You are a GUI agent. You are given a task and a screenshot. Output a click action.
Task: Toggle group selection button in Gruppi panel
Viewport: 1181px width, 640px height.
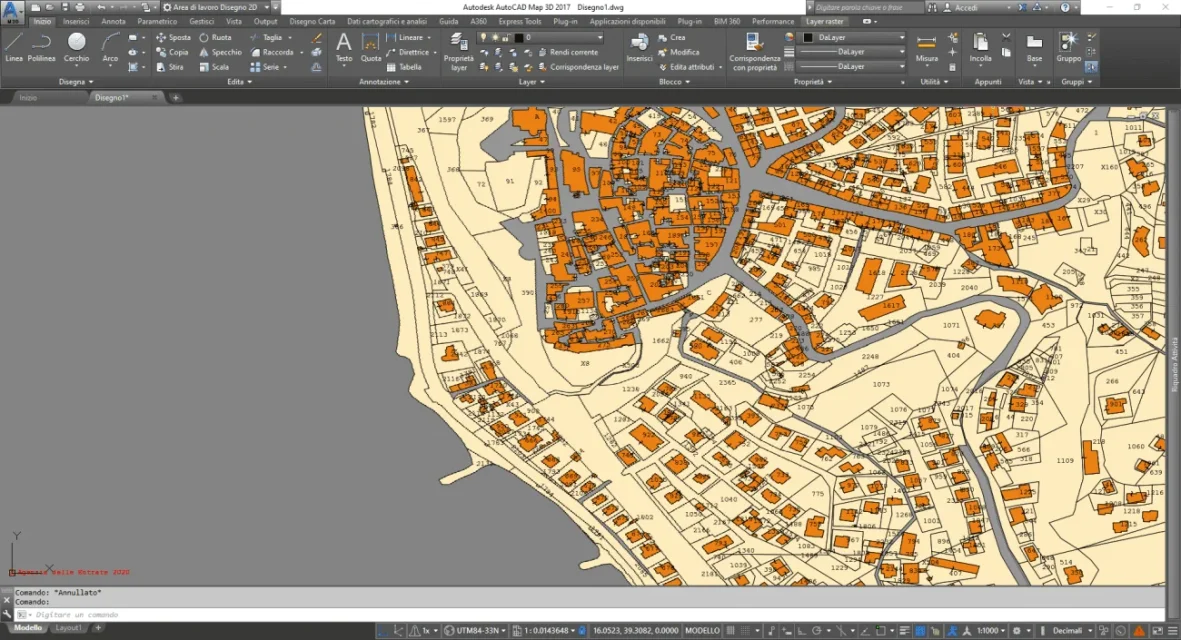click(1091, 67)
